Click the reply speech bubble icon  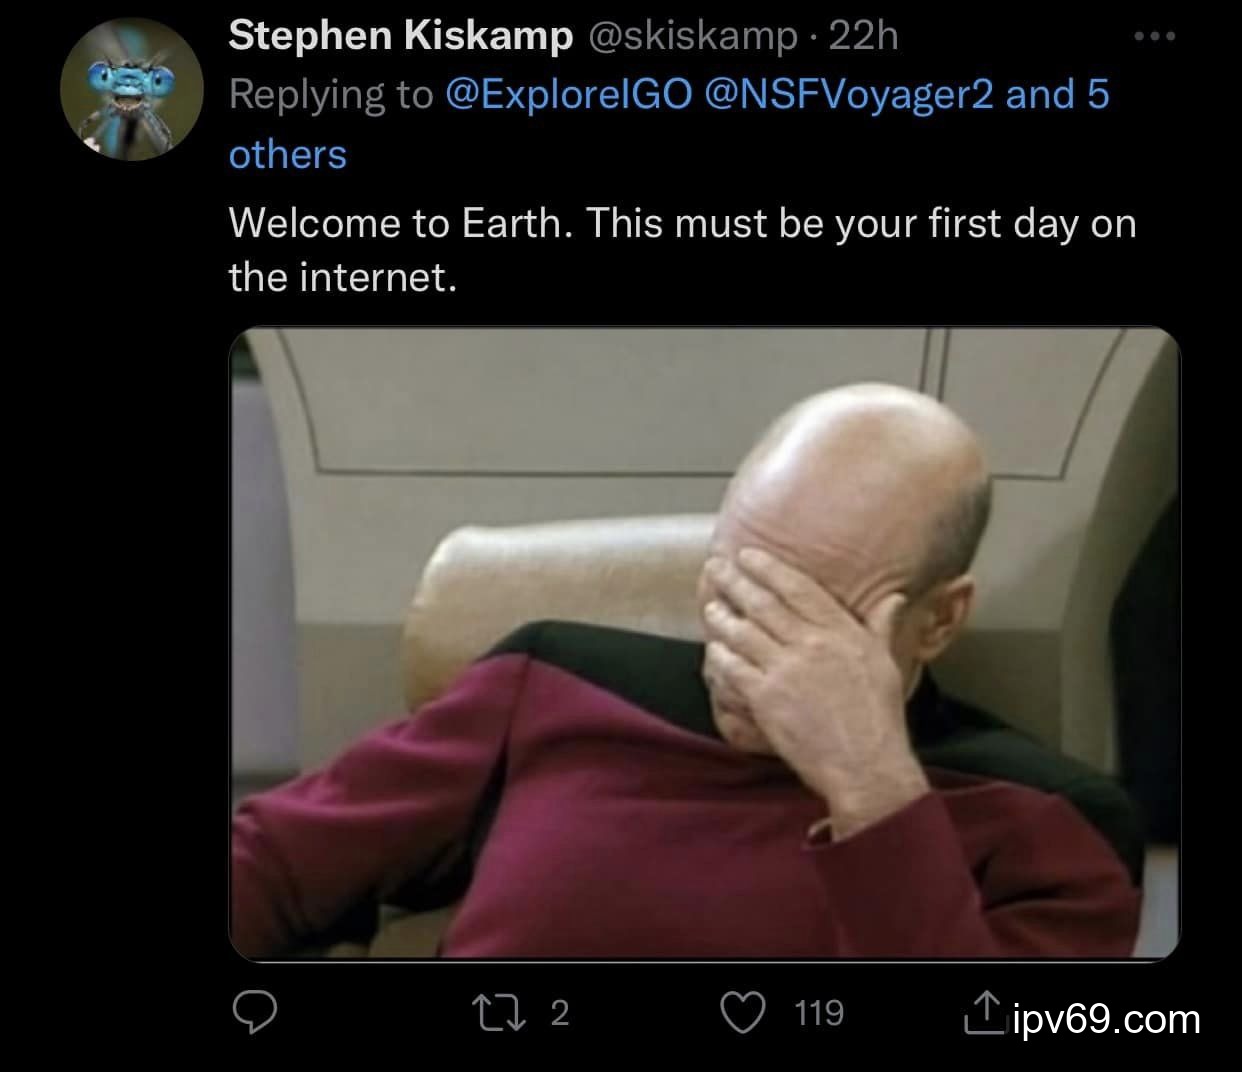pyautogui.click(x=255, y=1012)
